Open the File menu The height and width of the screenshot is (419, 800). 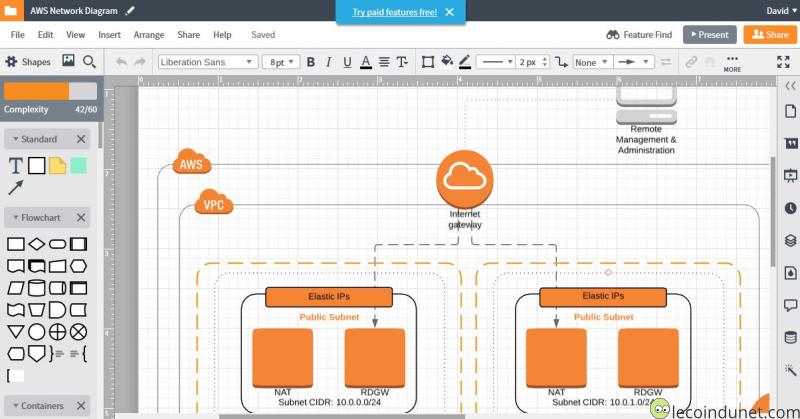click(17, 35)
